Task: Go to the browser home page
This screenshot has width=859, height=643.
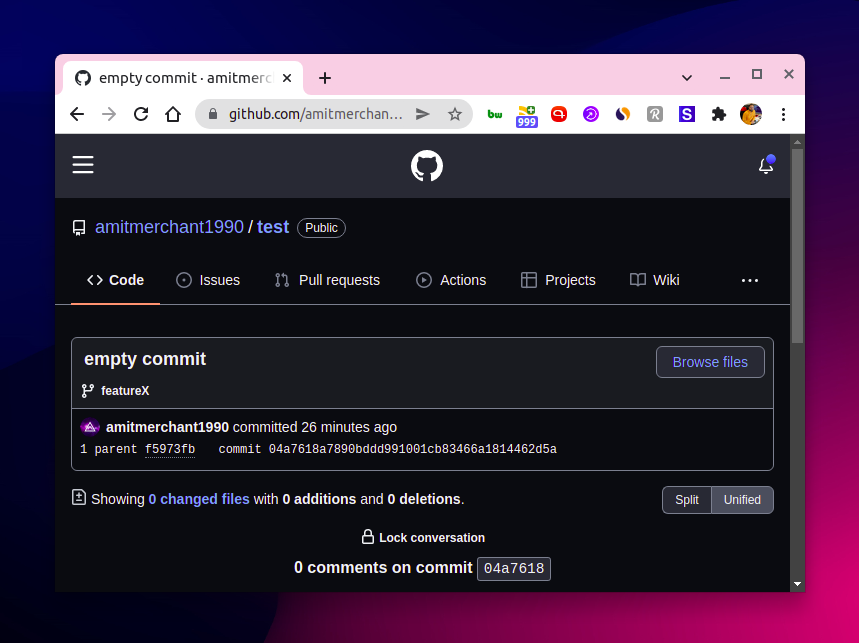Action: pyautogui.click(x=173, y=114)
